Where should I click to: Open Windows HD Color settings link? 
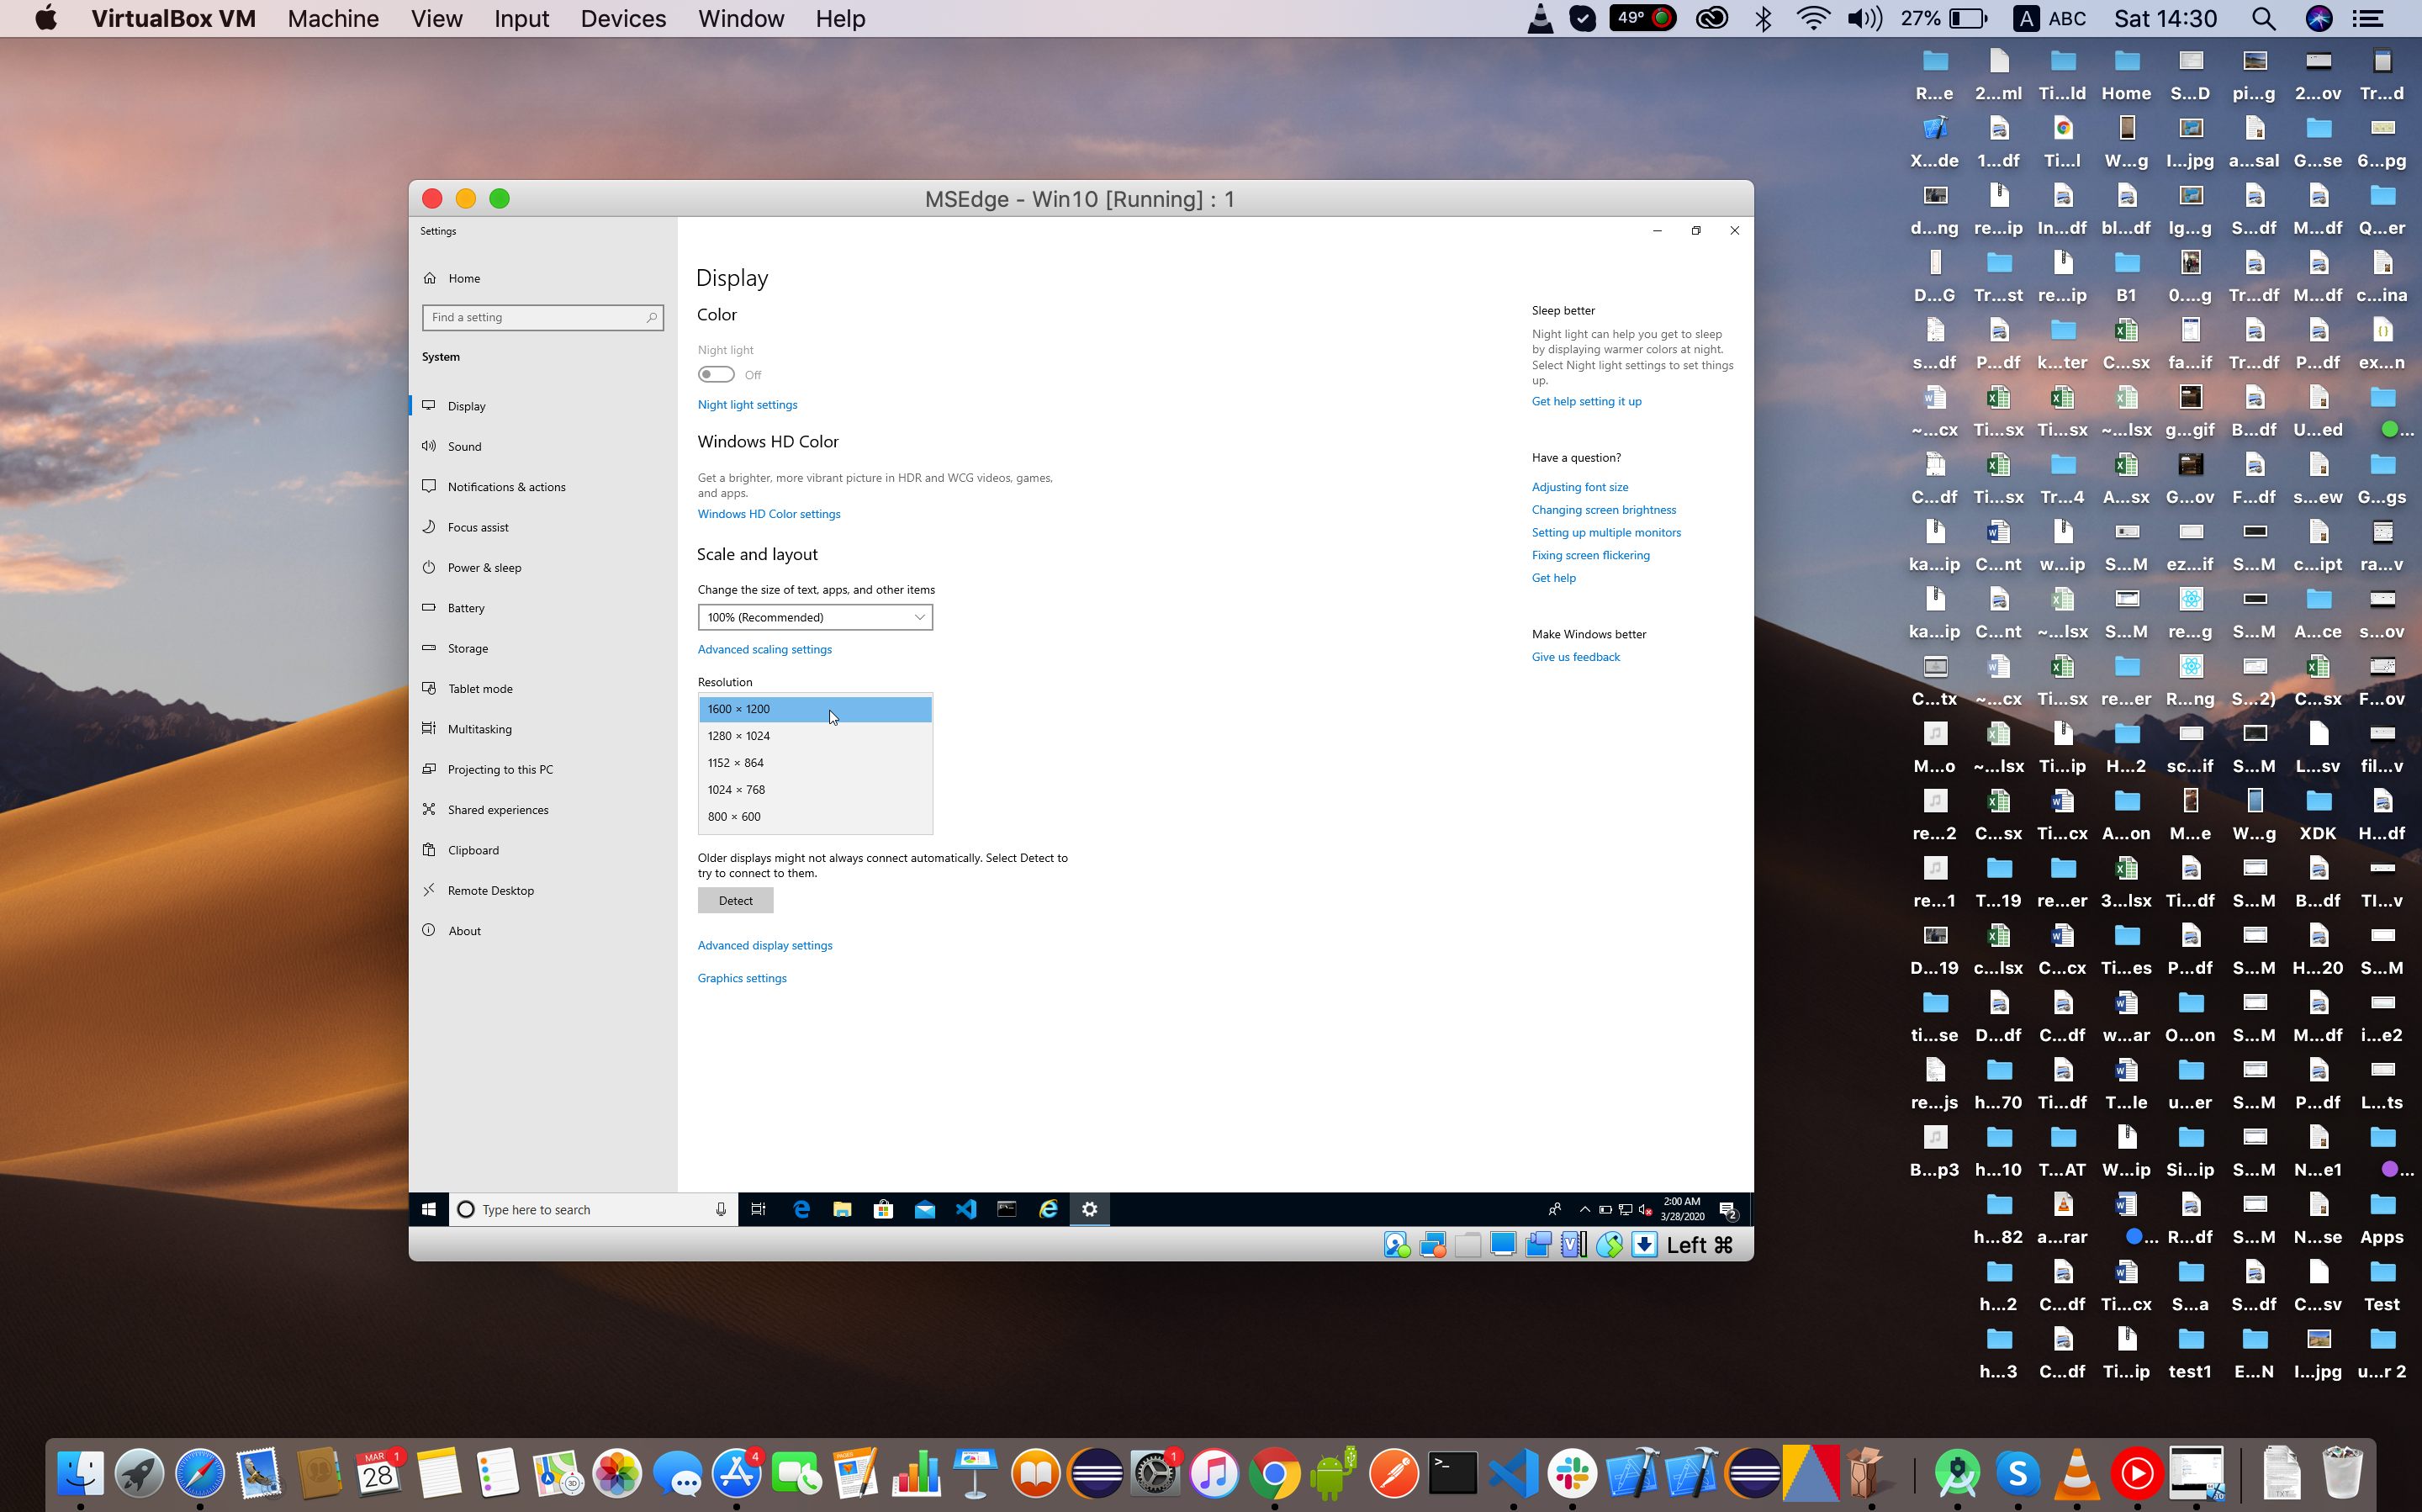769,514
